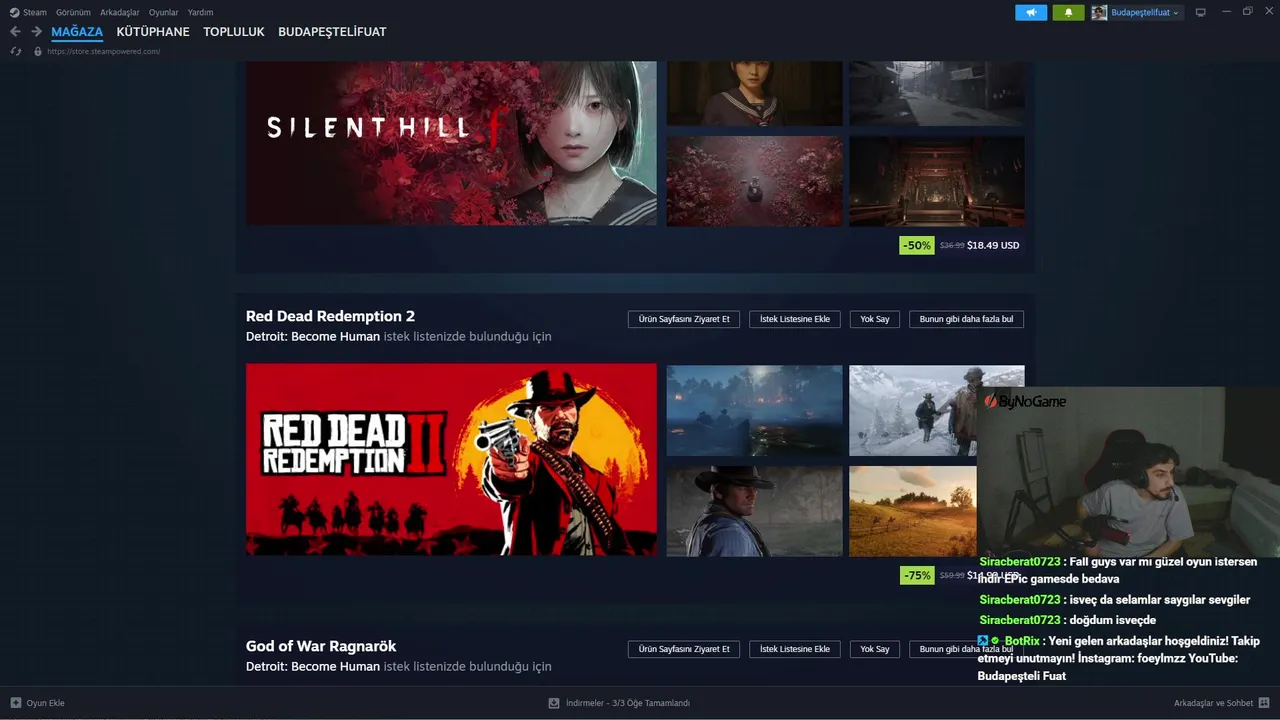
Task: Enter Big Picture mode via monitor icon
Action: click(1201, 12)
